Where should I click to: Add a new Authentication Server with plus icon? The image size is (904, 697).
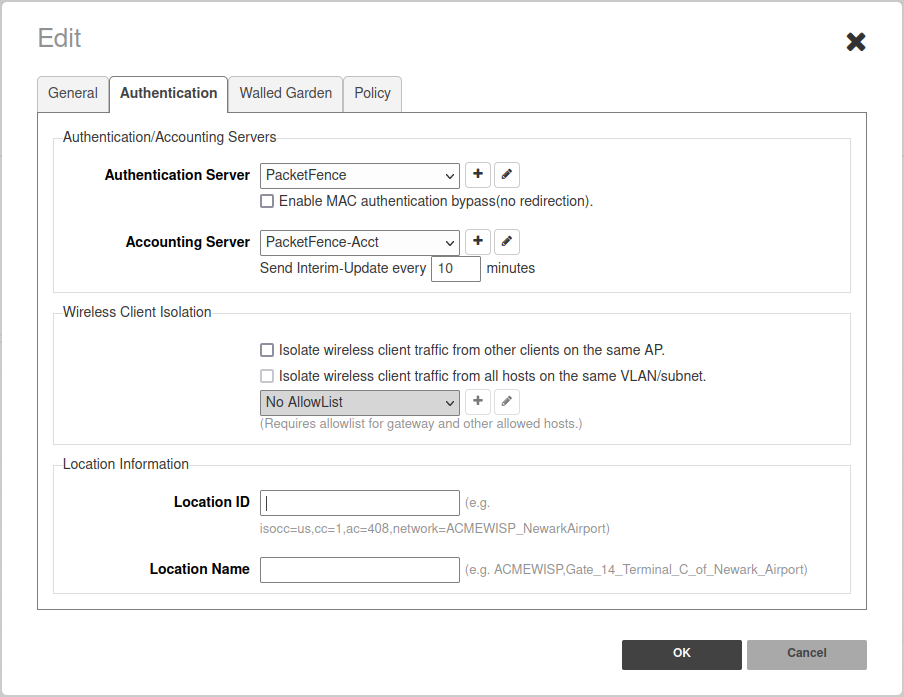478,175
